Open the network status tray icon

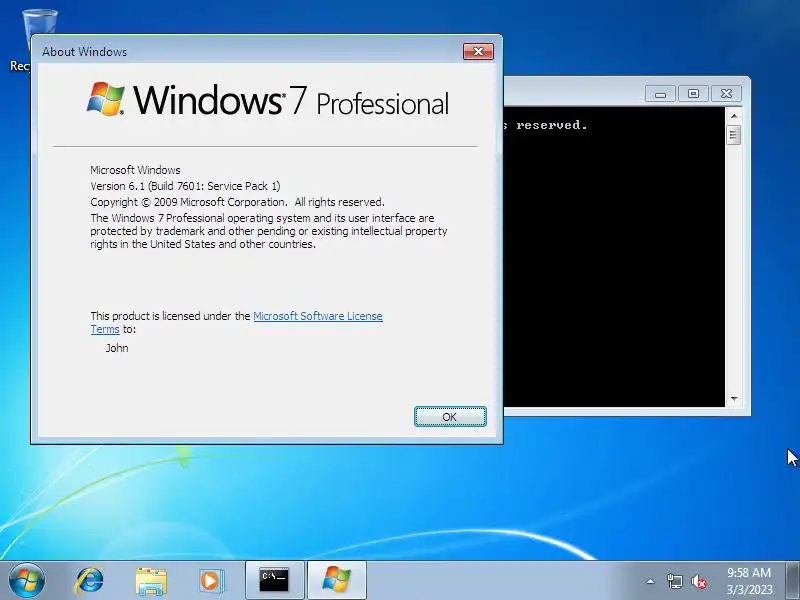coord(674,581)
